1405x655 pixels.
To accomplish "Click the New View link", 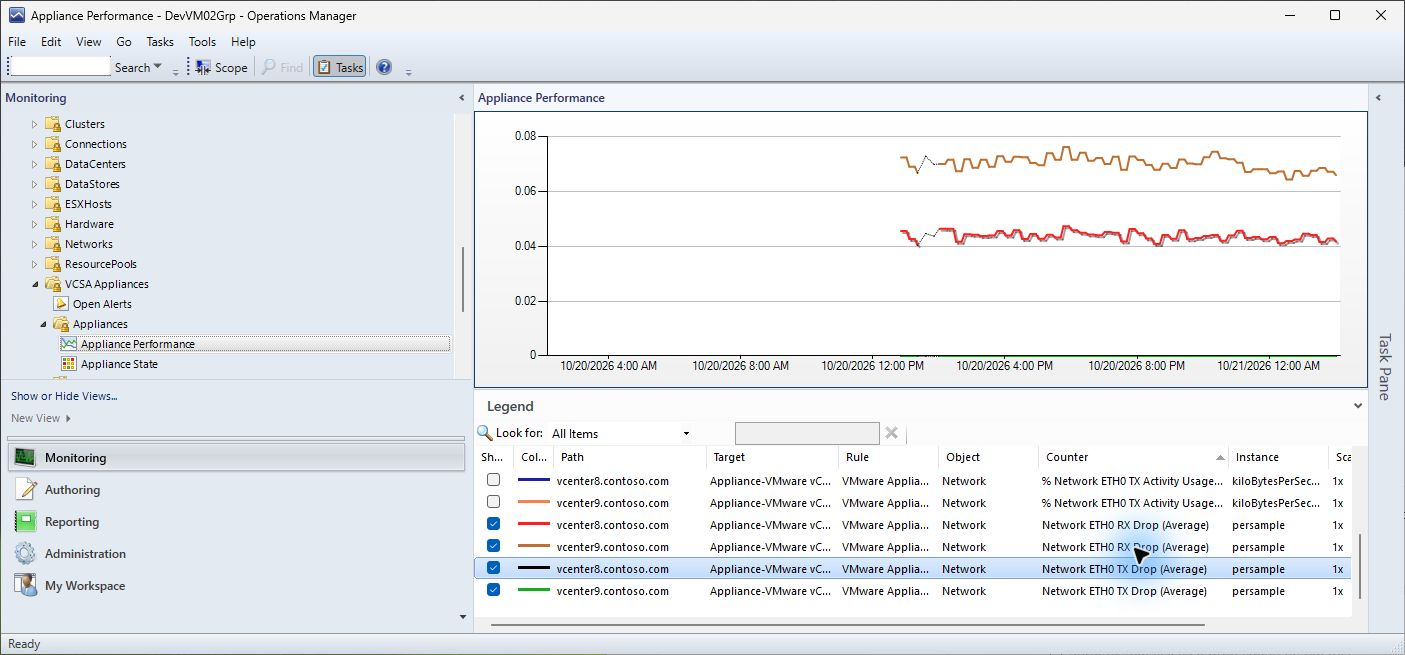I will coord(41,418).
